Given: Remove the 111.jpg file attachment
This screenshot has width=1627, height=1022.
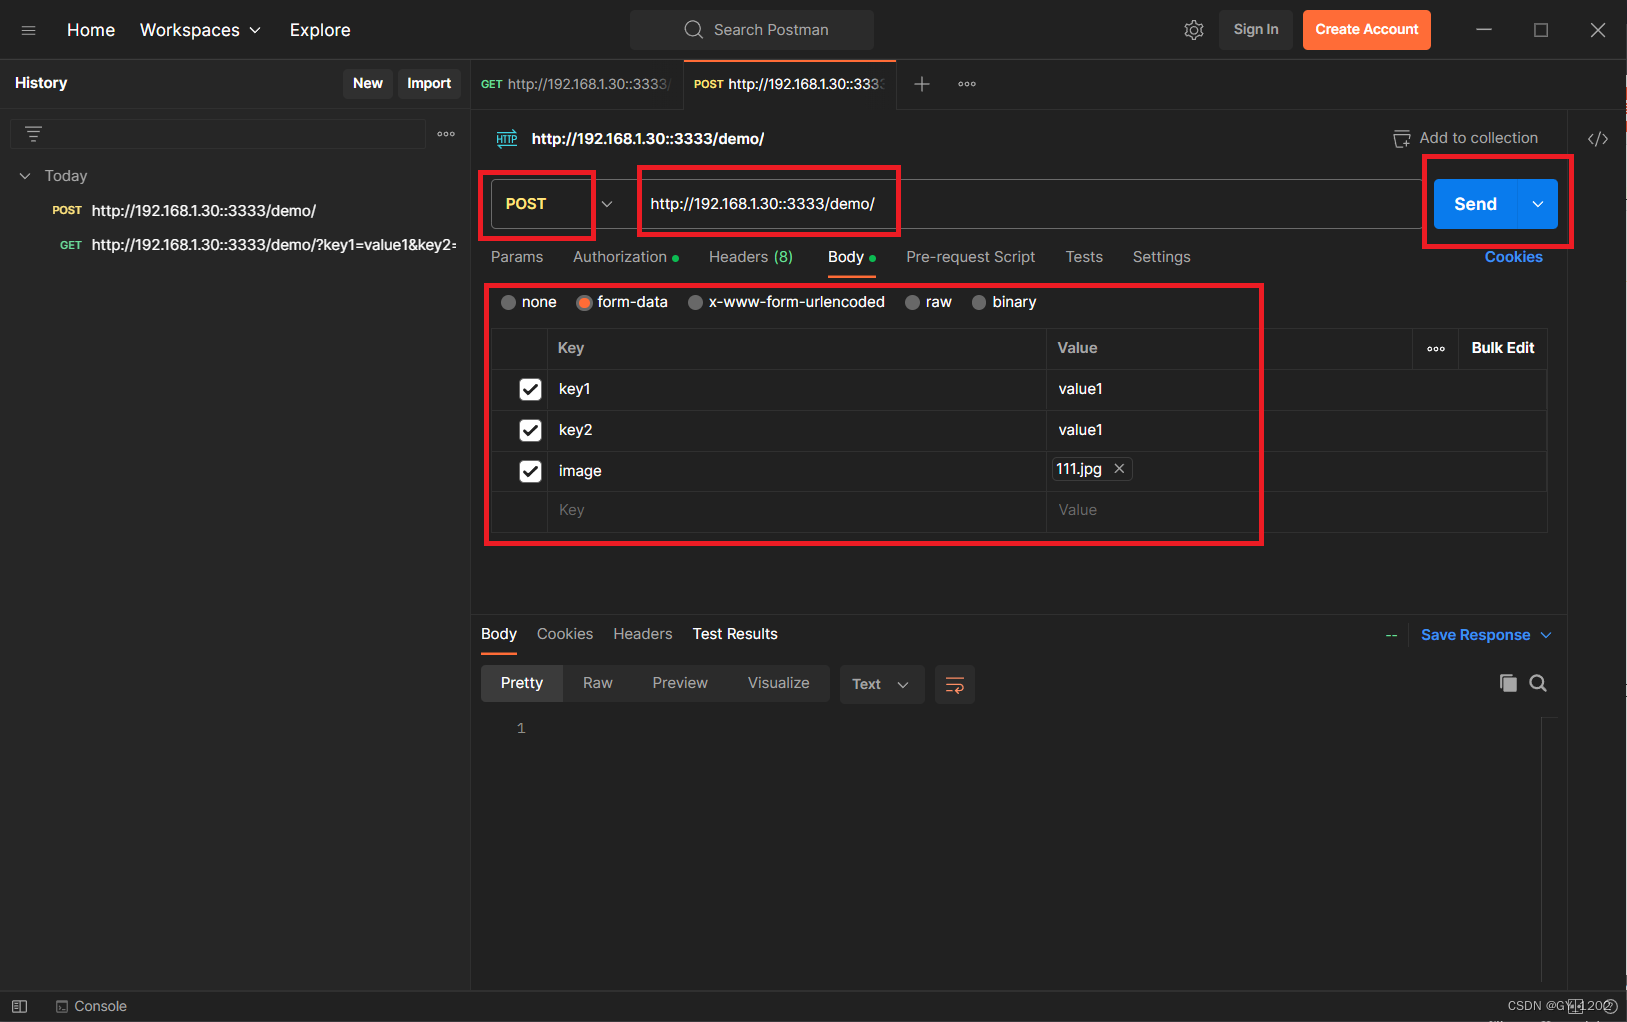Looking at the screenshot, I should 1119,469.
